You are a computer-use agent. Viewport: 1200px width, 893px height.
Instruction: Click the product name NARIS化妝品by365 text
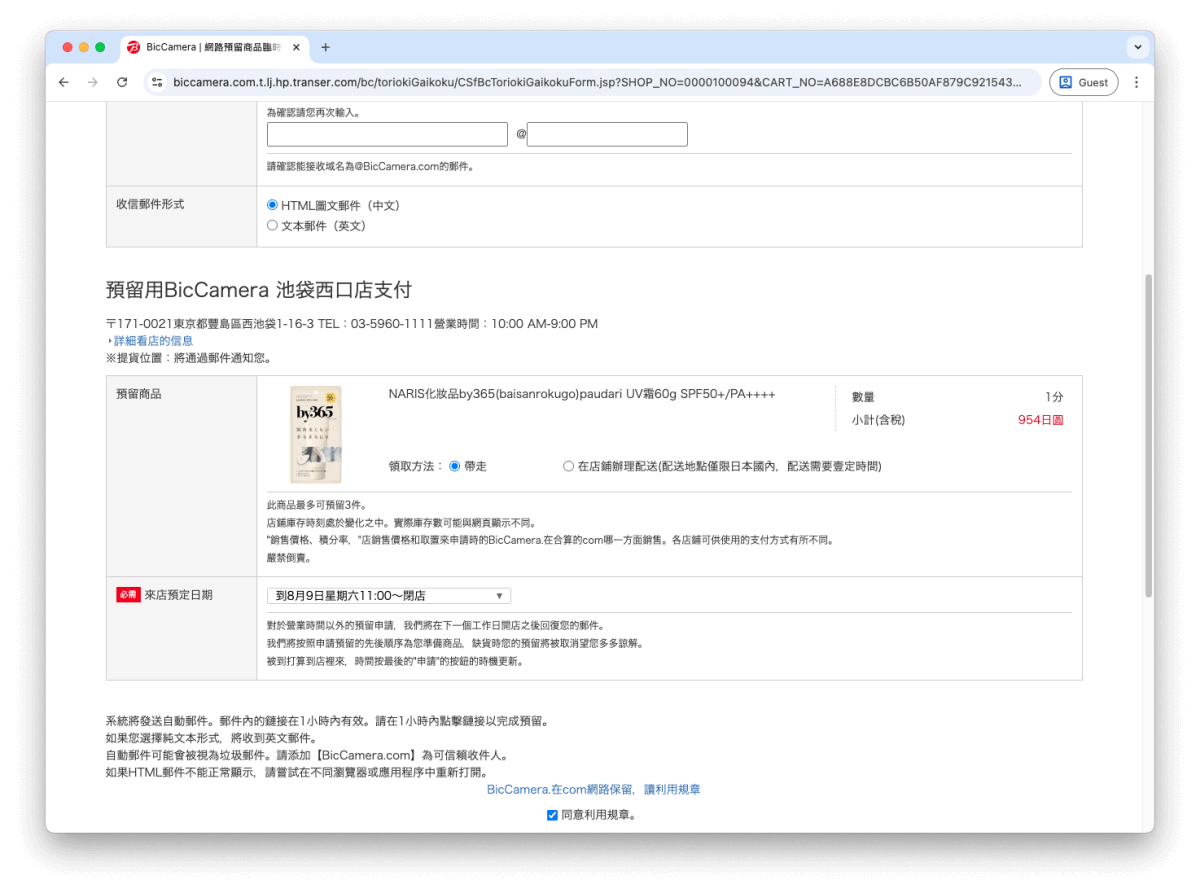582,394
